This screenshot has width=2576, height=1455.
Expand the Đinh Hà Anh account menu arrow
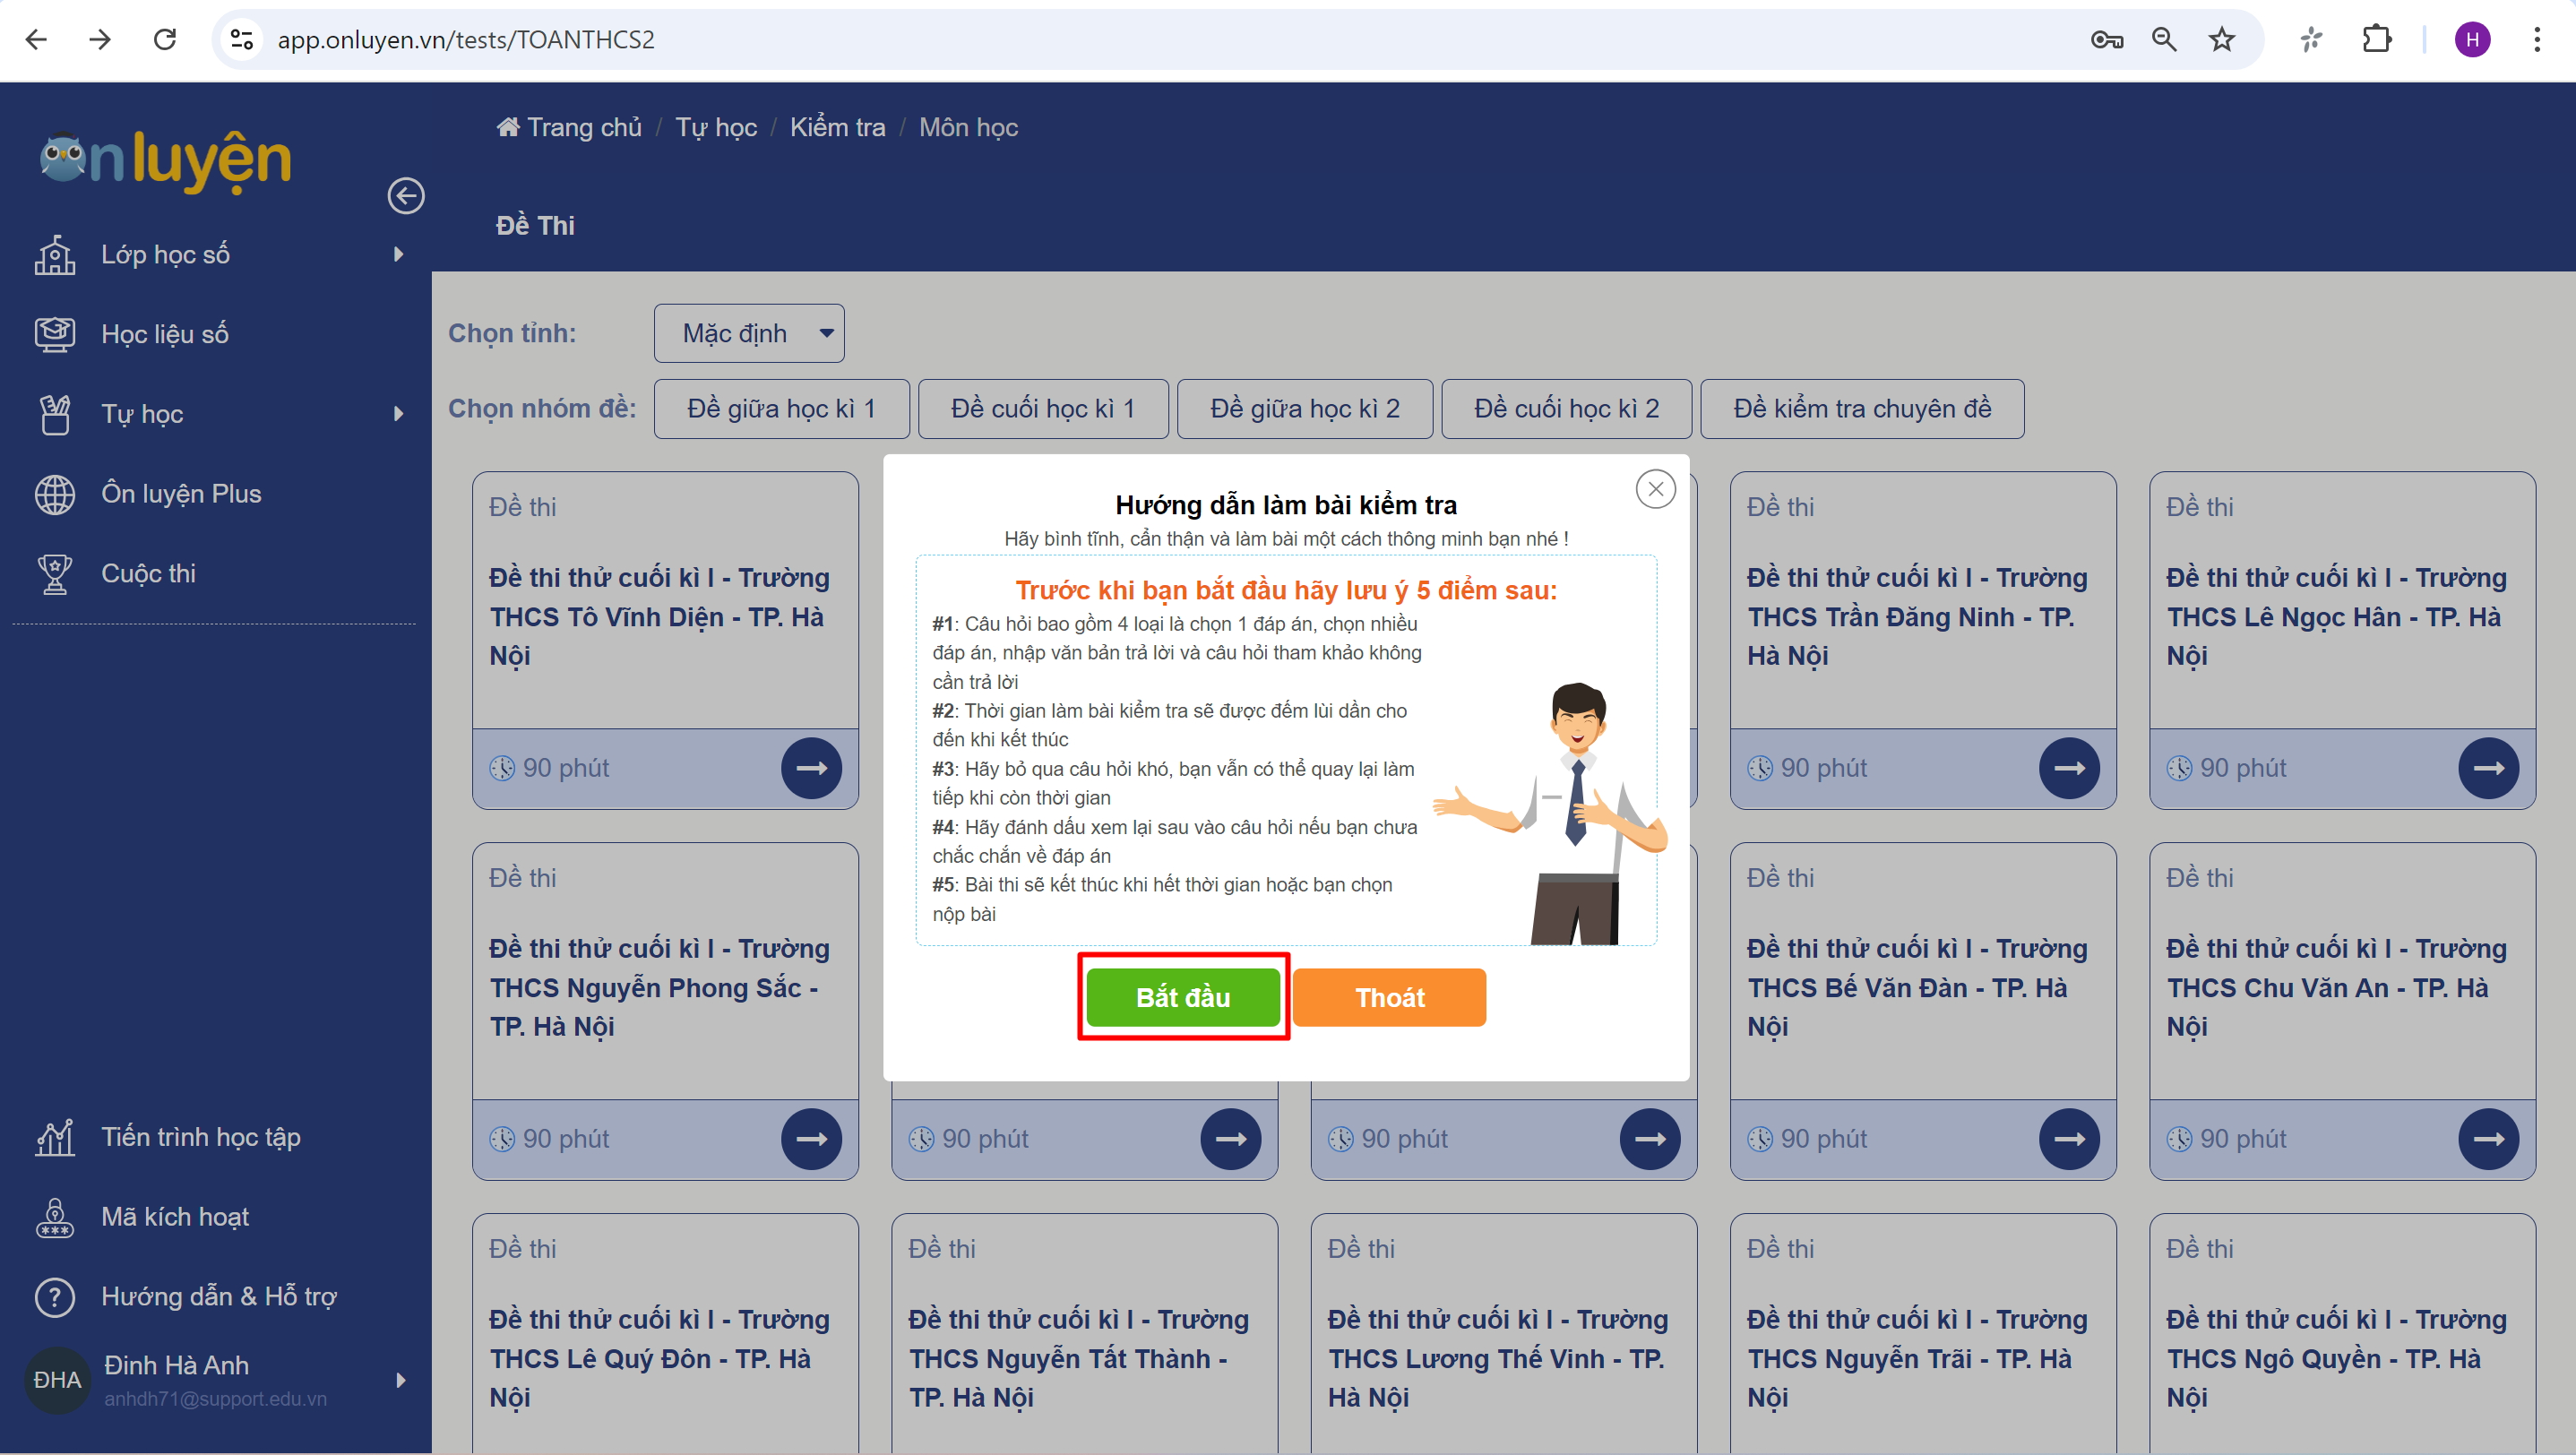tap(401, 1380)
